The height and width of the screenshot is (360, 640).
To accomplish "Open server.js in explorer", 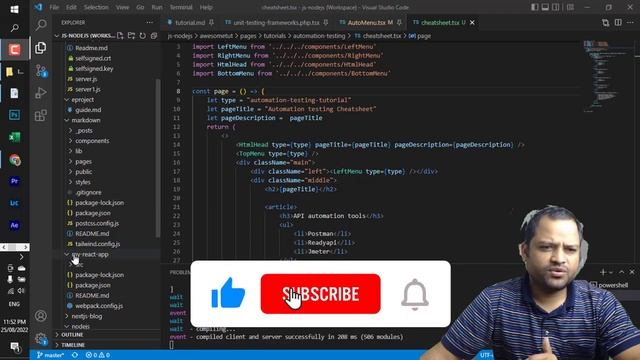I will coord(86,79).
